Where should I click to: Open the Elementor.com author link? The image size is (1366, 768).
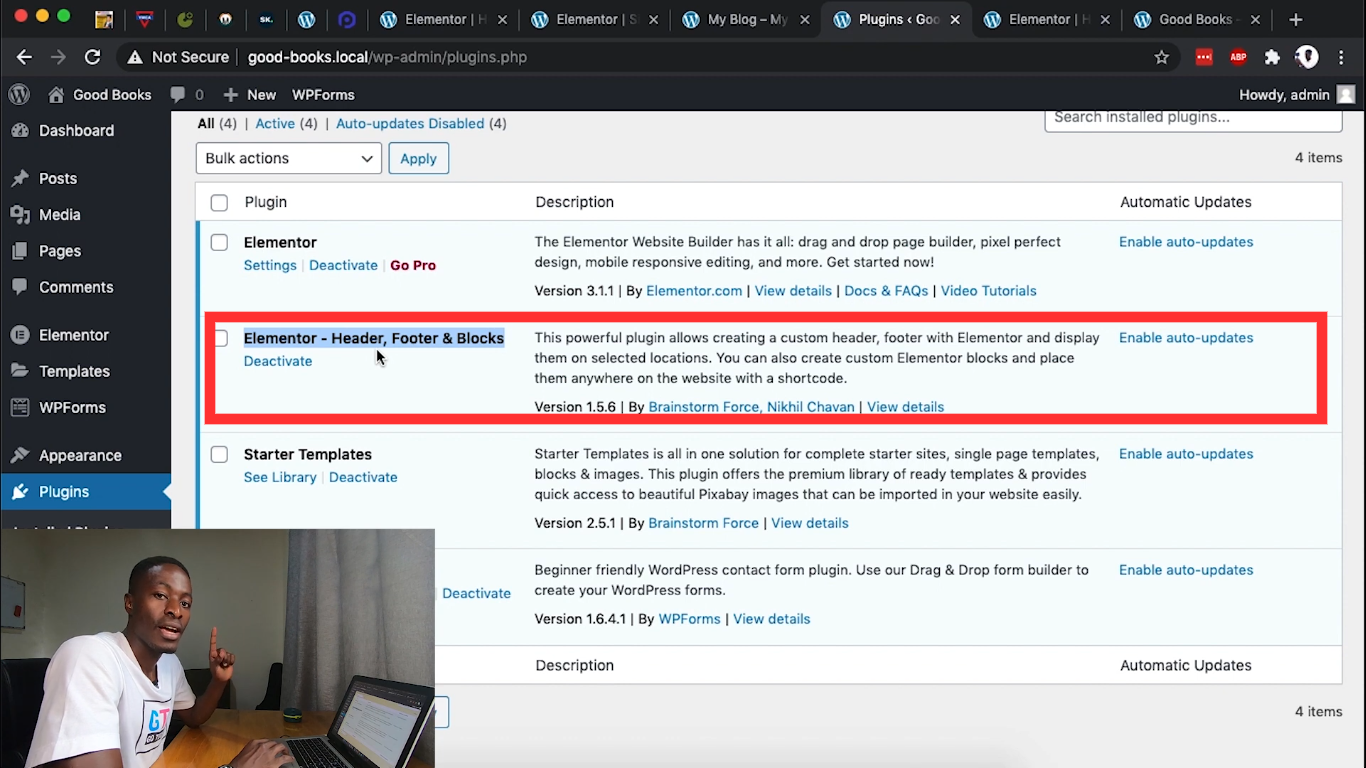pos(694,291)
